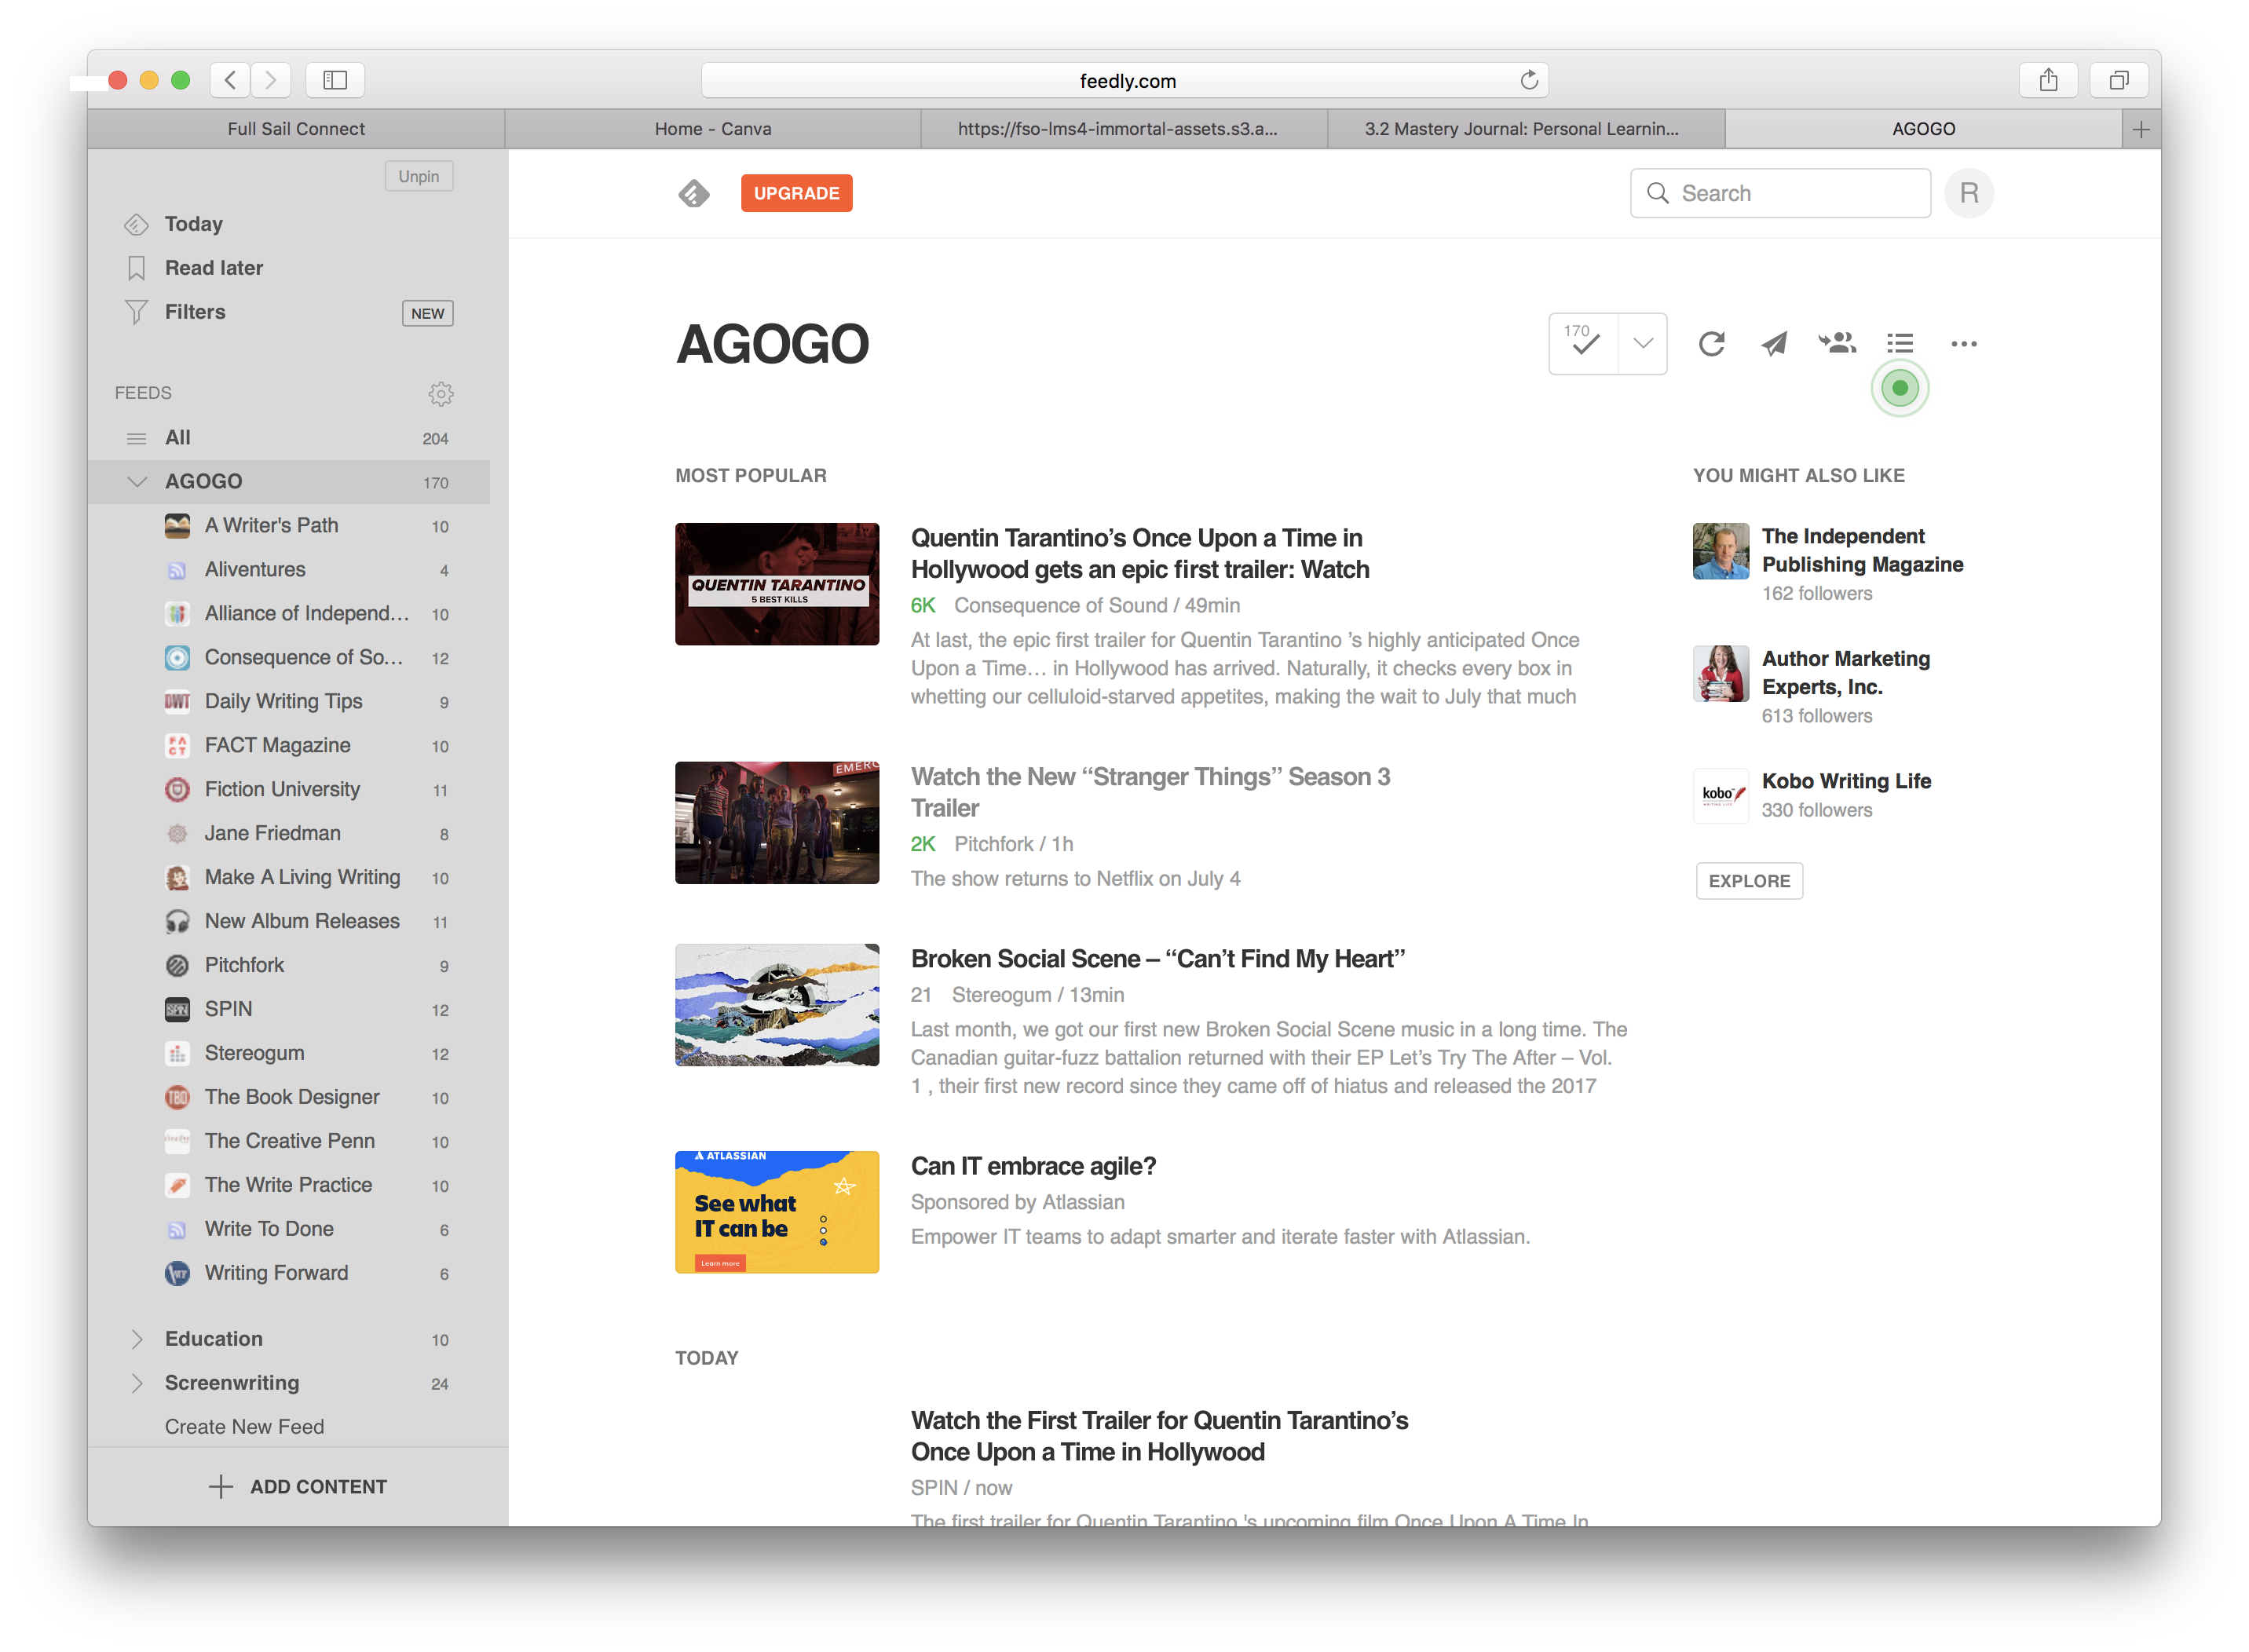This screenshot has width=2249, height=1652.
Task: Mark all 170 as read checkmark
Action: point(1584,343)
